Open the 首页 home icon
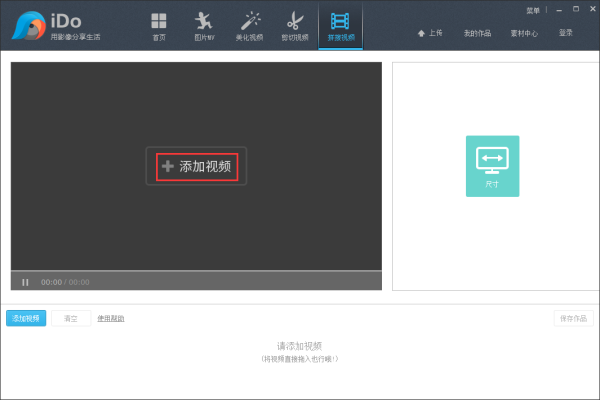Viewport: 600px width, 400px height. tap(158, 25)
